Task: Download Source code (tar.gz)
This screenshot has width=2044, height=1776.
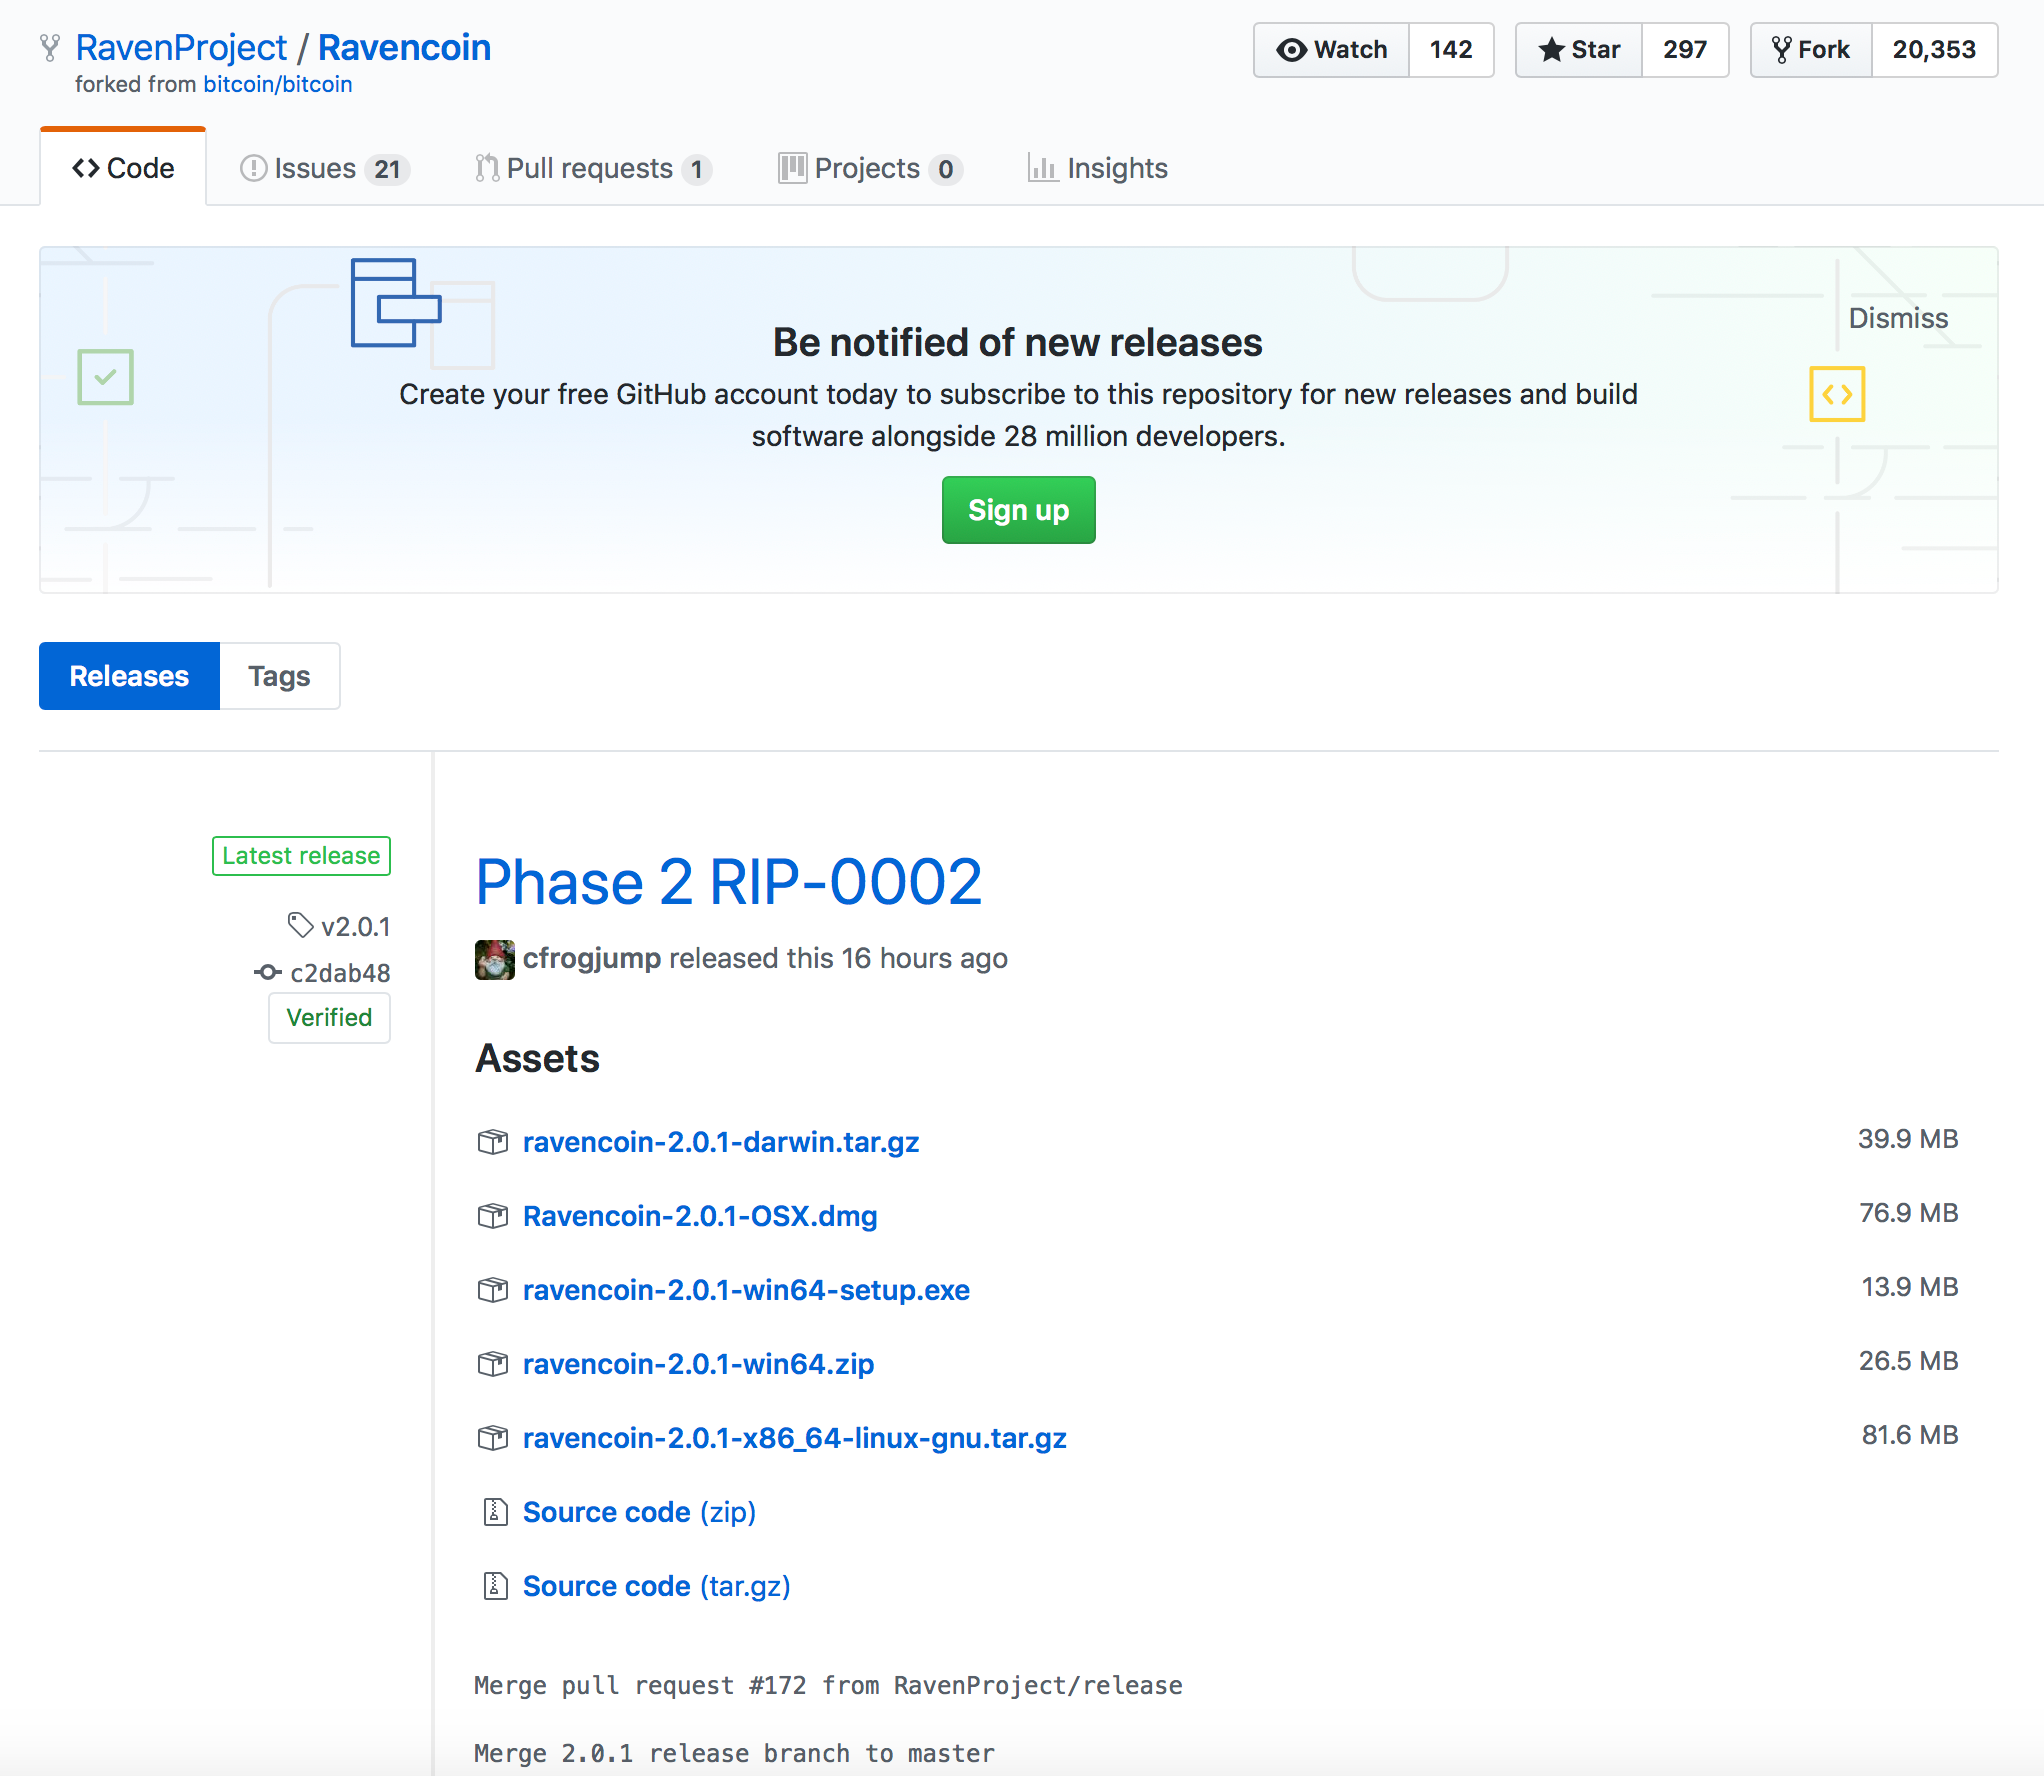Action: pos(657,1586)
